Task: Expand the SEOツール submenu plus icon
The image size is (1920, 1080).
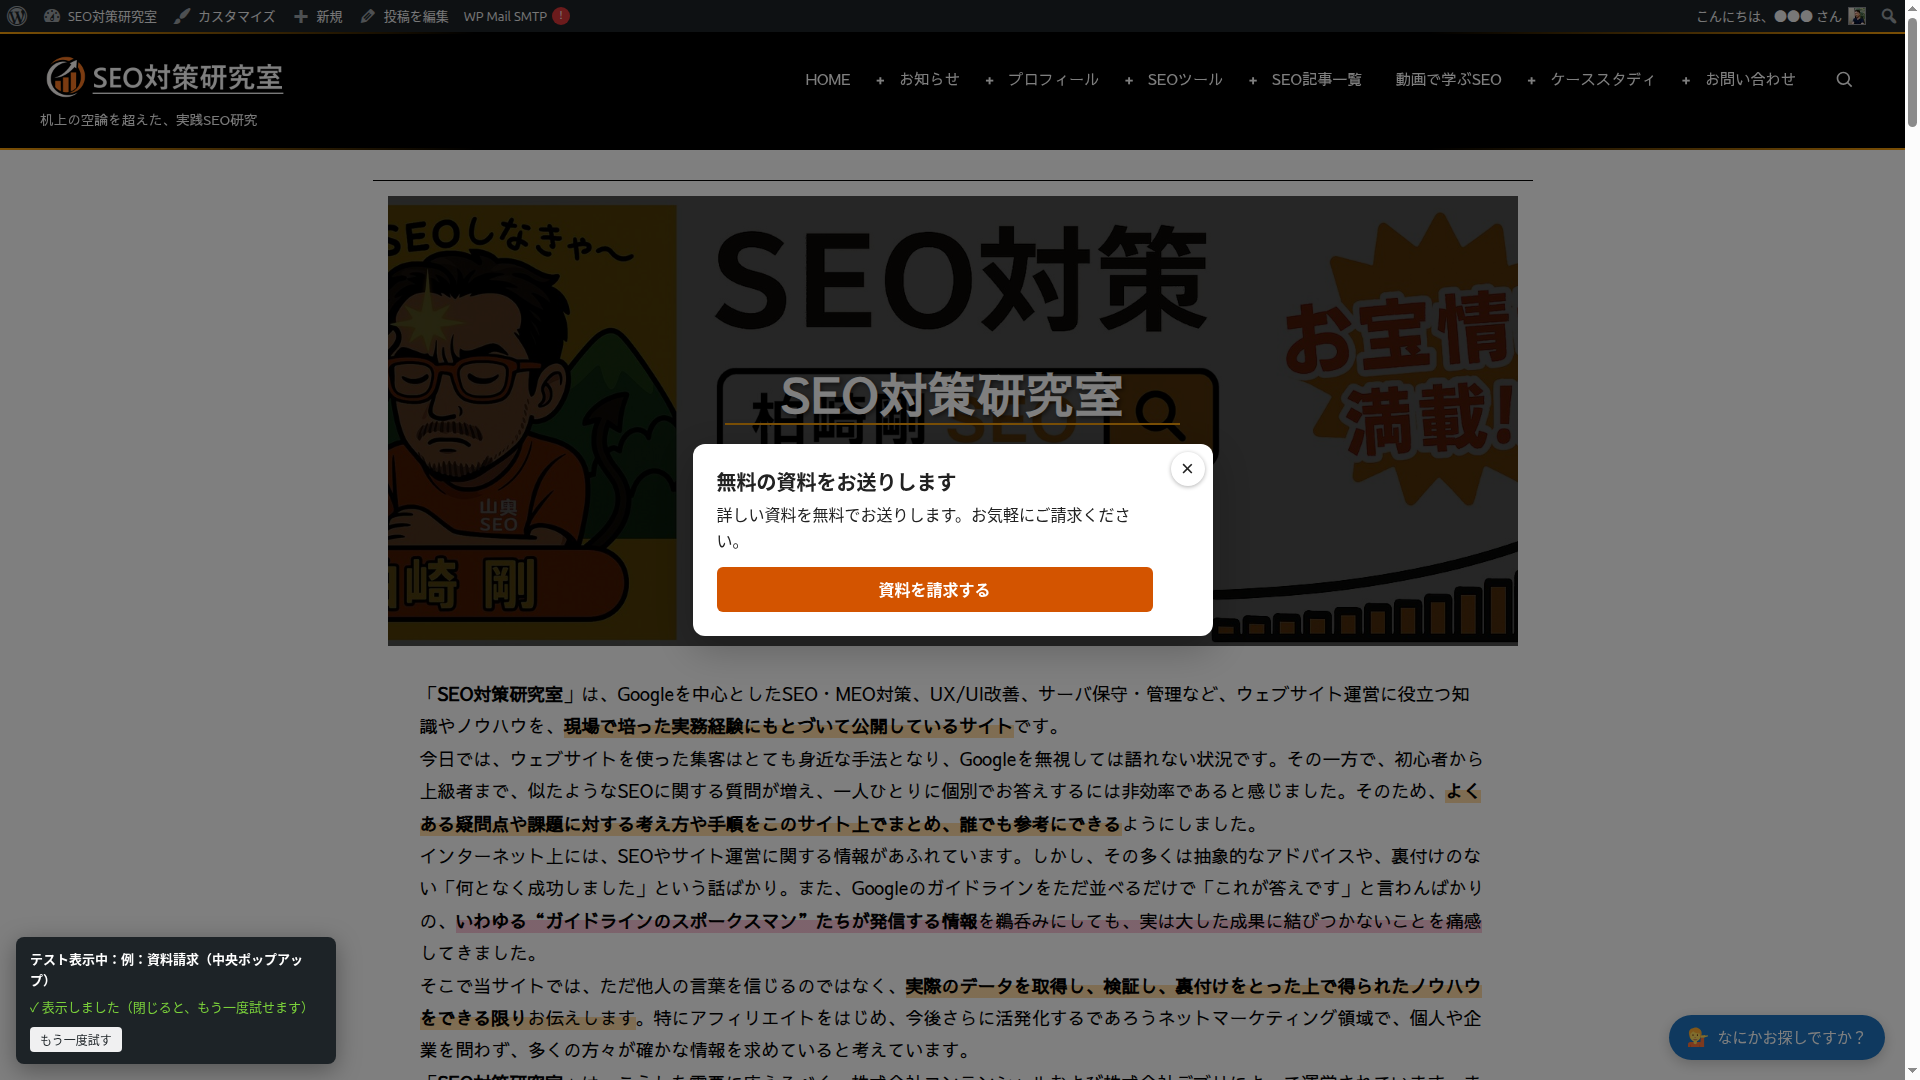Action: 1129,80
